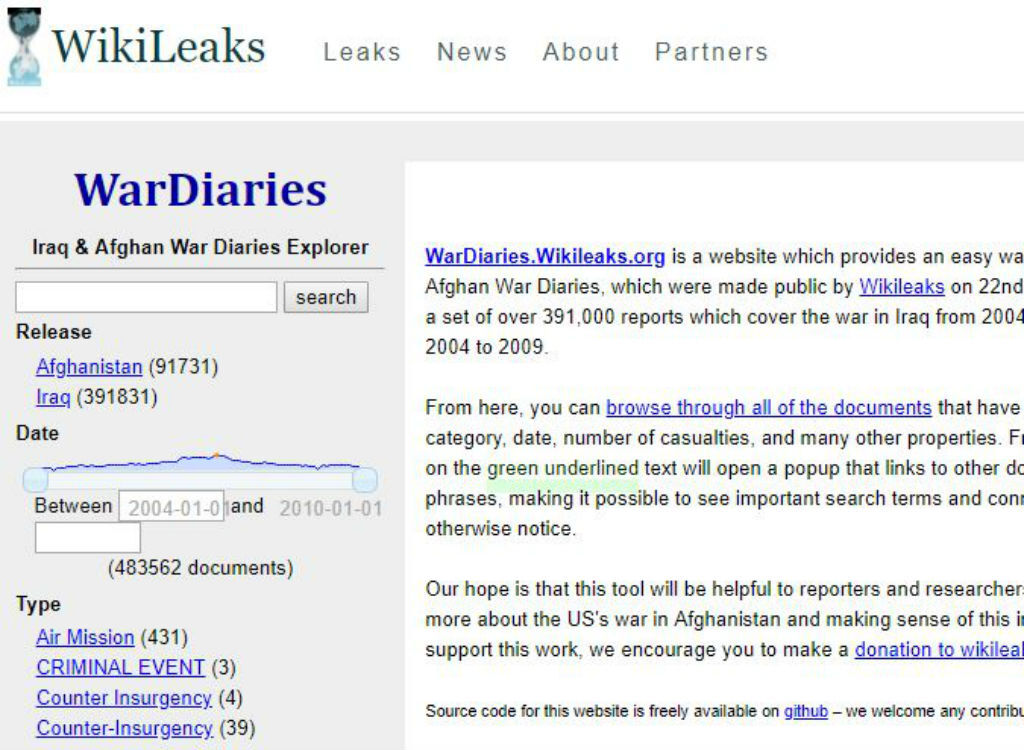Browse through all of the documents
The width and height of the screenshot is (1024, 750).
767,407
